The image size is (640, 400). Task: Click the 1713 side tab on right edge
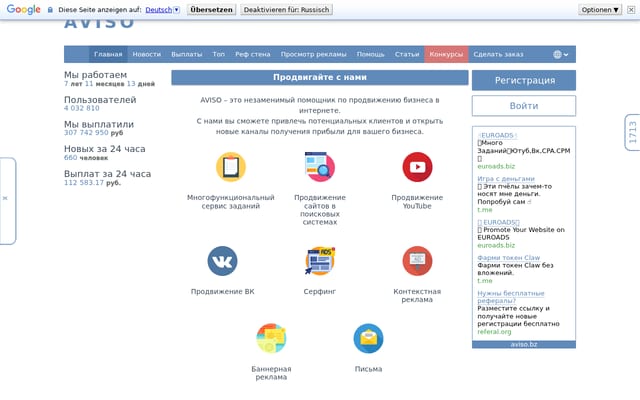[632, 132]
